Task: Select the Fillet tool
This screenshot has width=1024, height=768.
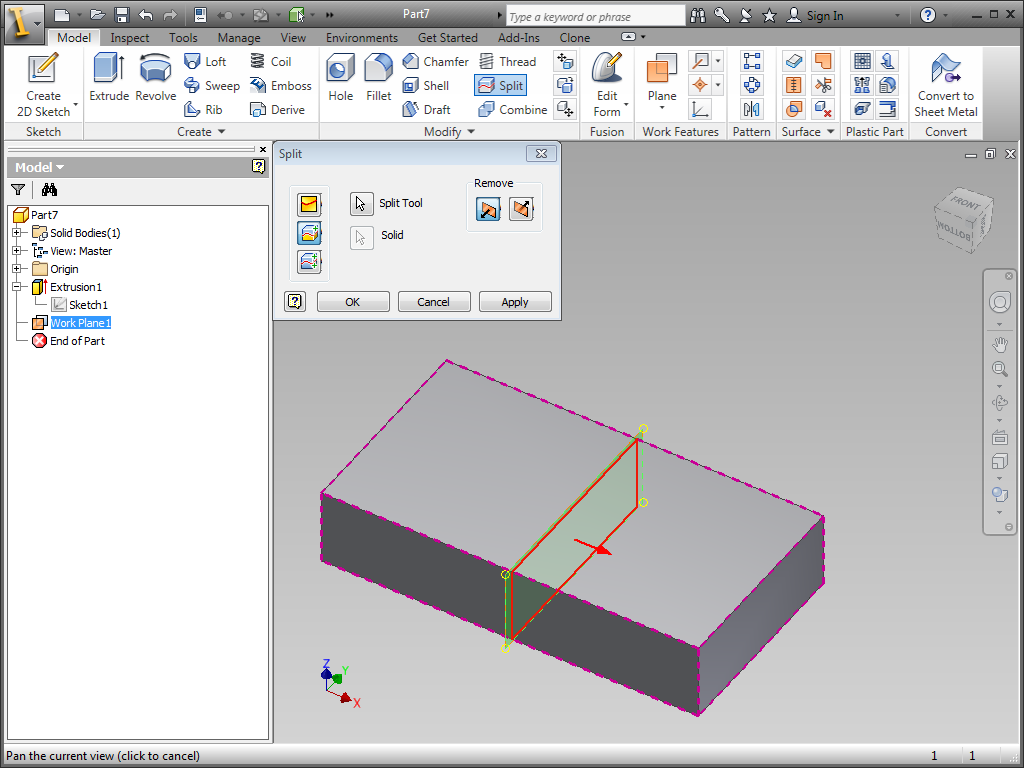Action: pyautogui.click(x=378, y=78)
